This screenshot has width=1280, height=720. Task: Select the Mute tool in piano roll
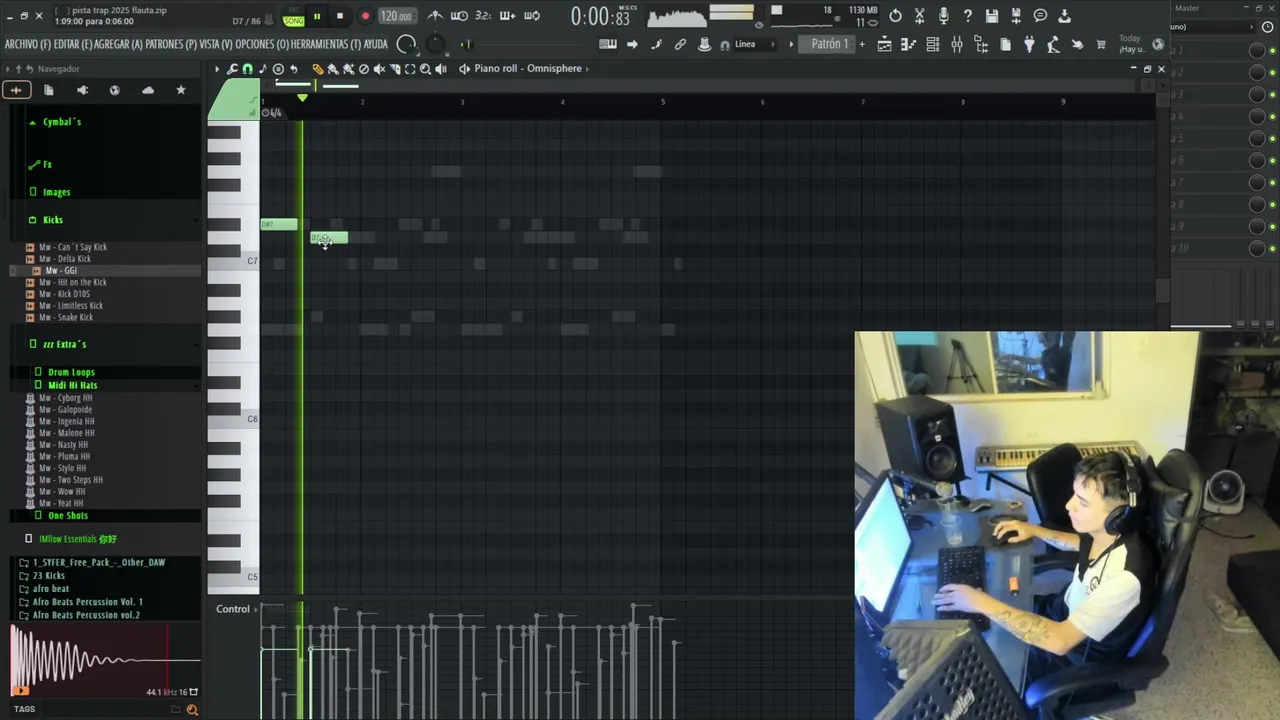tap(379, 69)
